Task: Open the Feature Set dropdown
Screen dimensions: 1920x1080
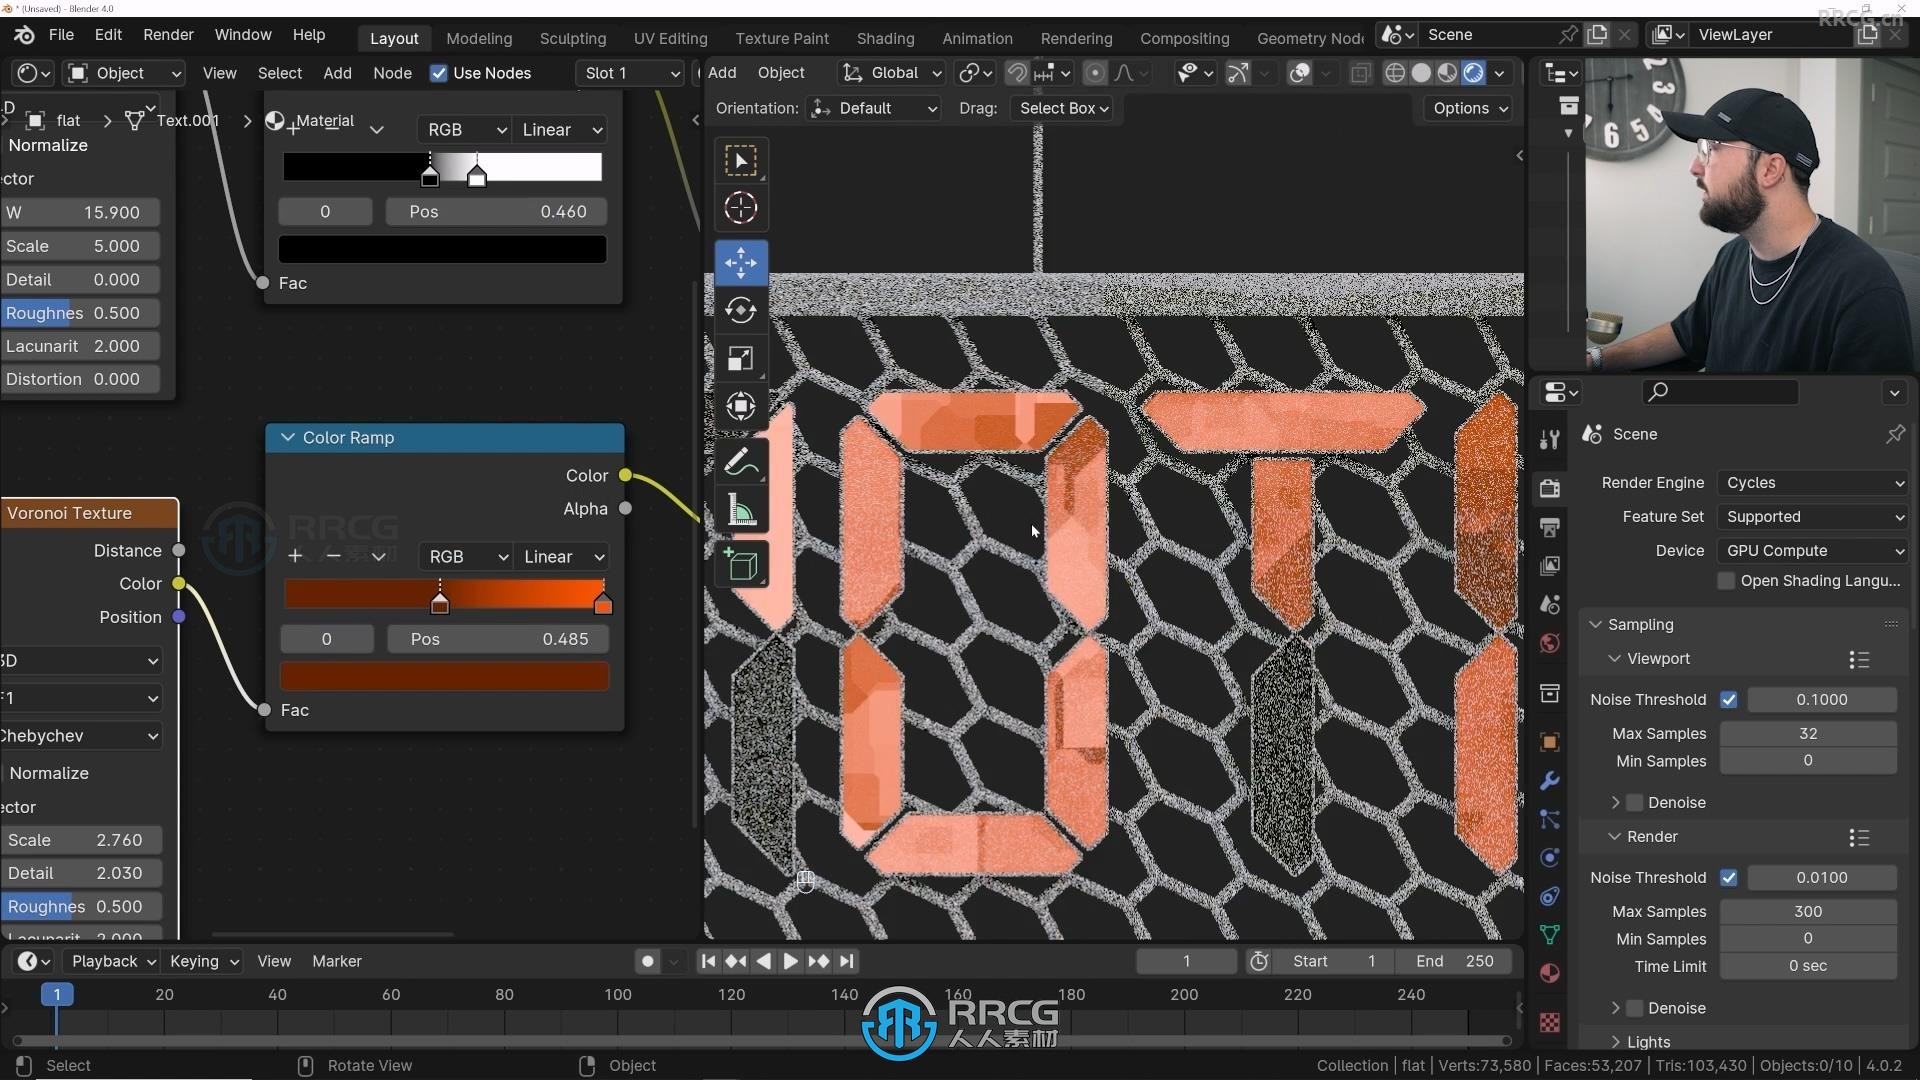Action: pyautogui.click(x=1813, y=517)
